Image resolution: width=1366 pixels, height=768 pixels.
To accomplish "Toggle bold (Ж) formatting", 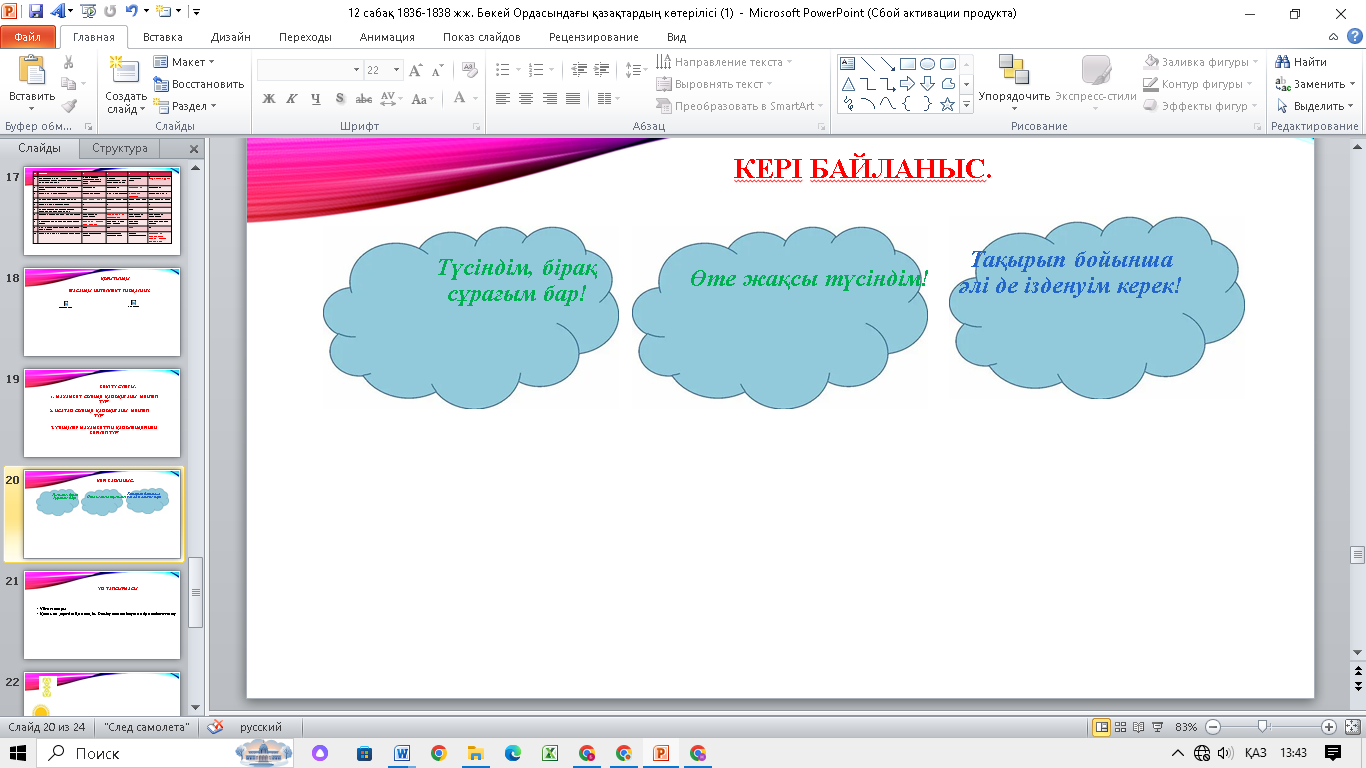I will [x=268, y=99].
